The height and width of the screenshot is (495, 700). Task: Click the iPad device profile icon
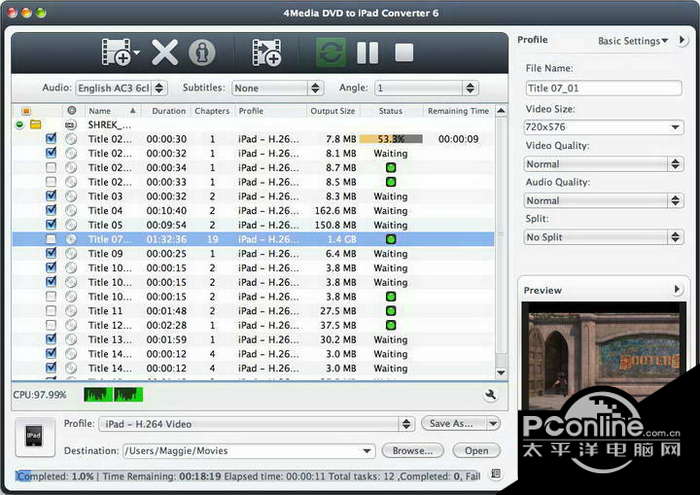tap(35, 437)
